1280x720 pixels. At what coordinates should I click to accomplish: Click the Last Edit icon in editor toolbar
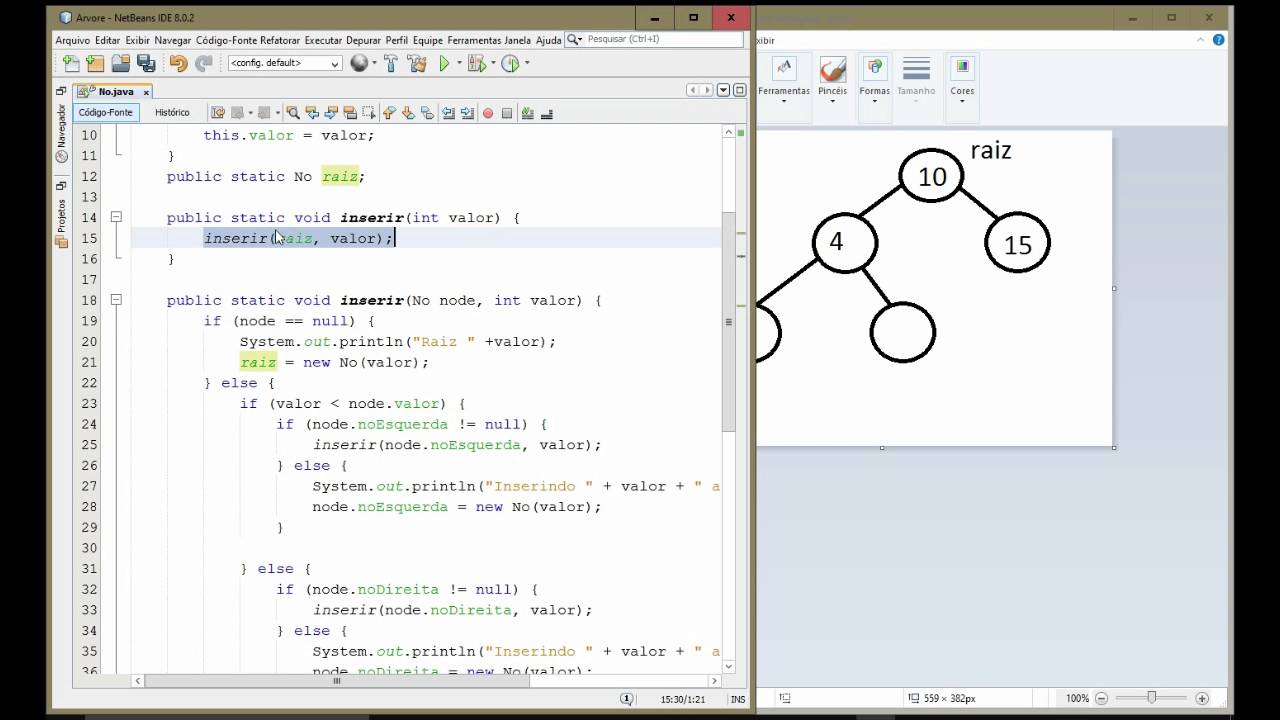[217, 113]
